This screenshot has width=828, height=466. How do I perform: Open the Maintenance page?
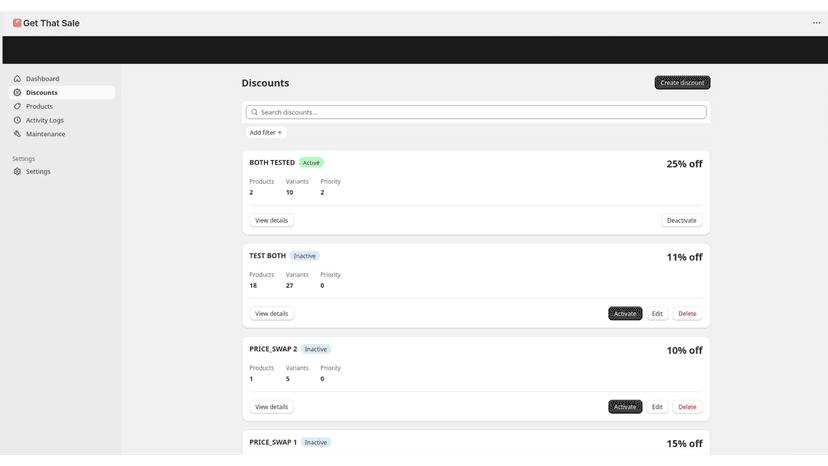pyautogui.click(x=61, y=134)
